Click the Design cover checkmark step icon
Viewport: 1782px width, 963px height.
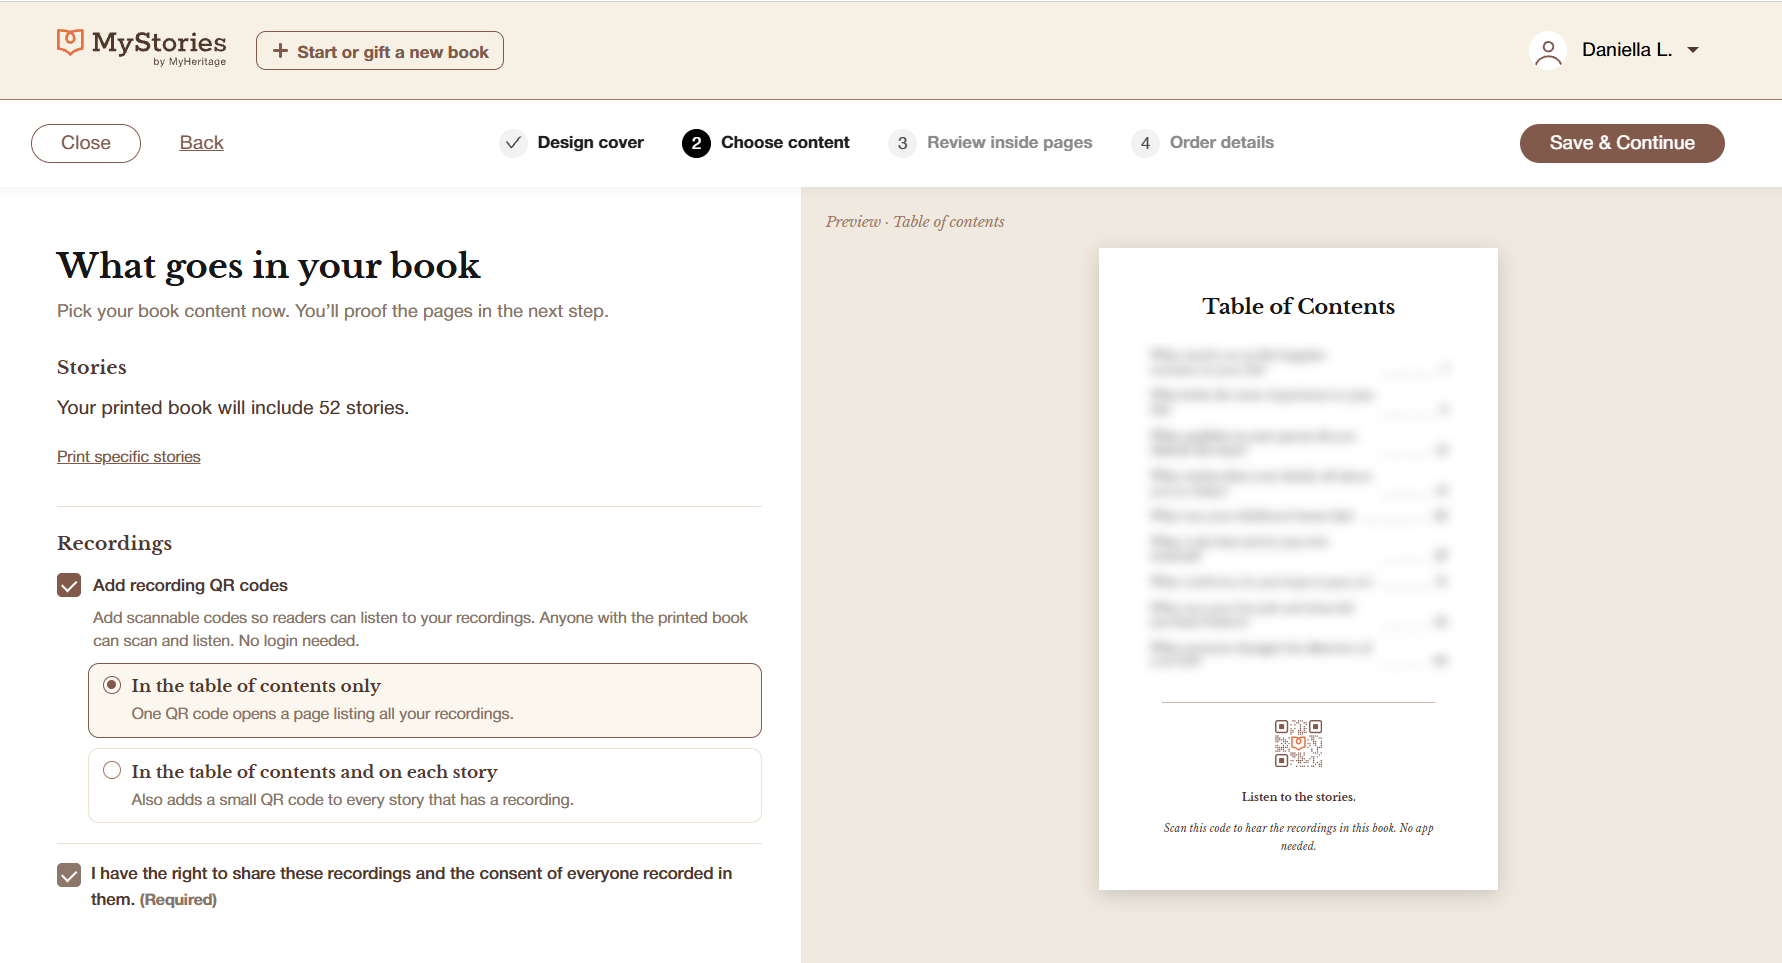(x=513, y=143)
